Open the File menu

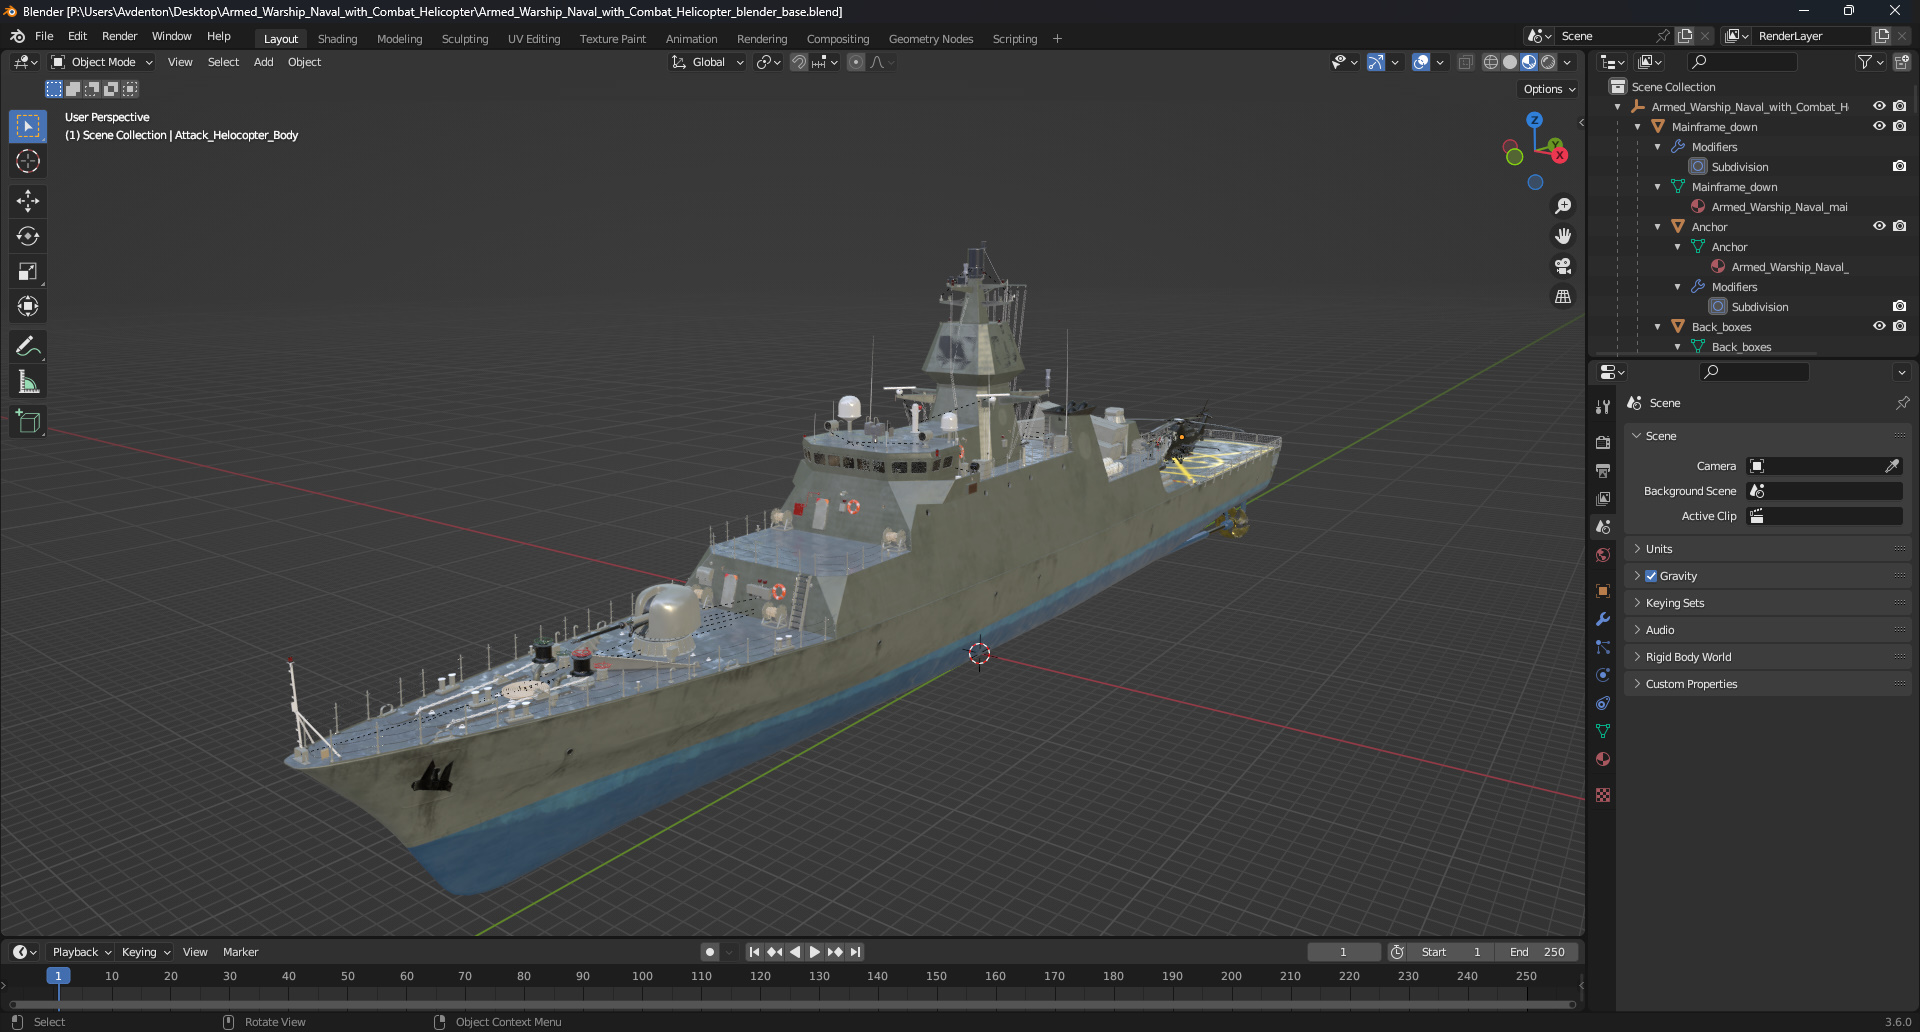click(x=44, y=36)
